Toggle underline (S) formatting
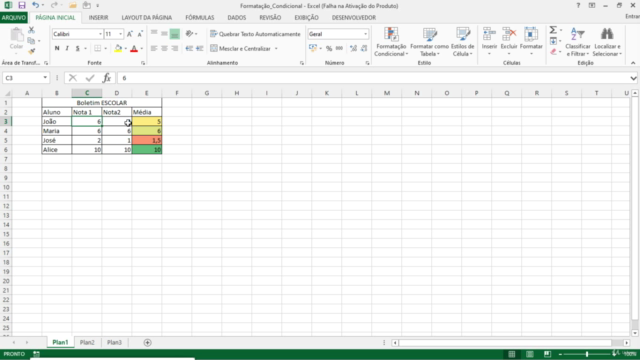640x360 pixels. [x=77, y=48]
